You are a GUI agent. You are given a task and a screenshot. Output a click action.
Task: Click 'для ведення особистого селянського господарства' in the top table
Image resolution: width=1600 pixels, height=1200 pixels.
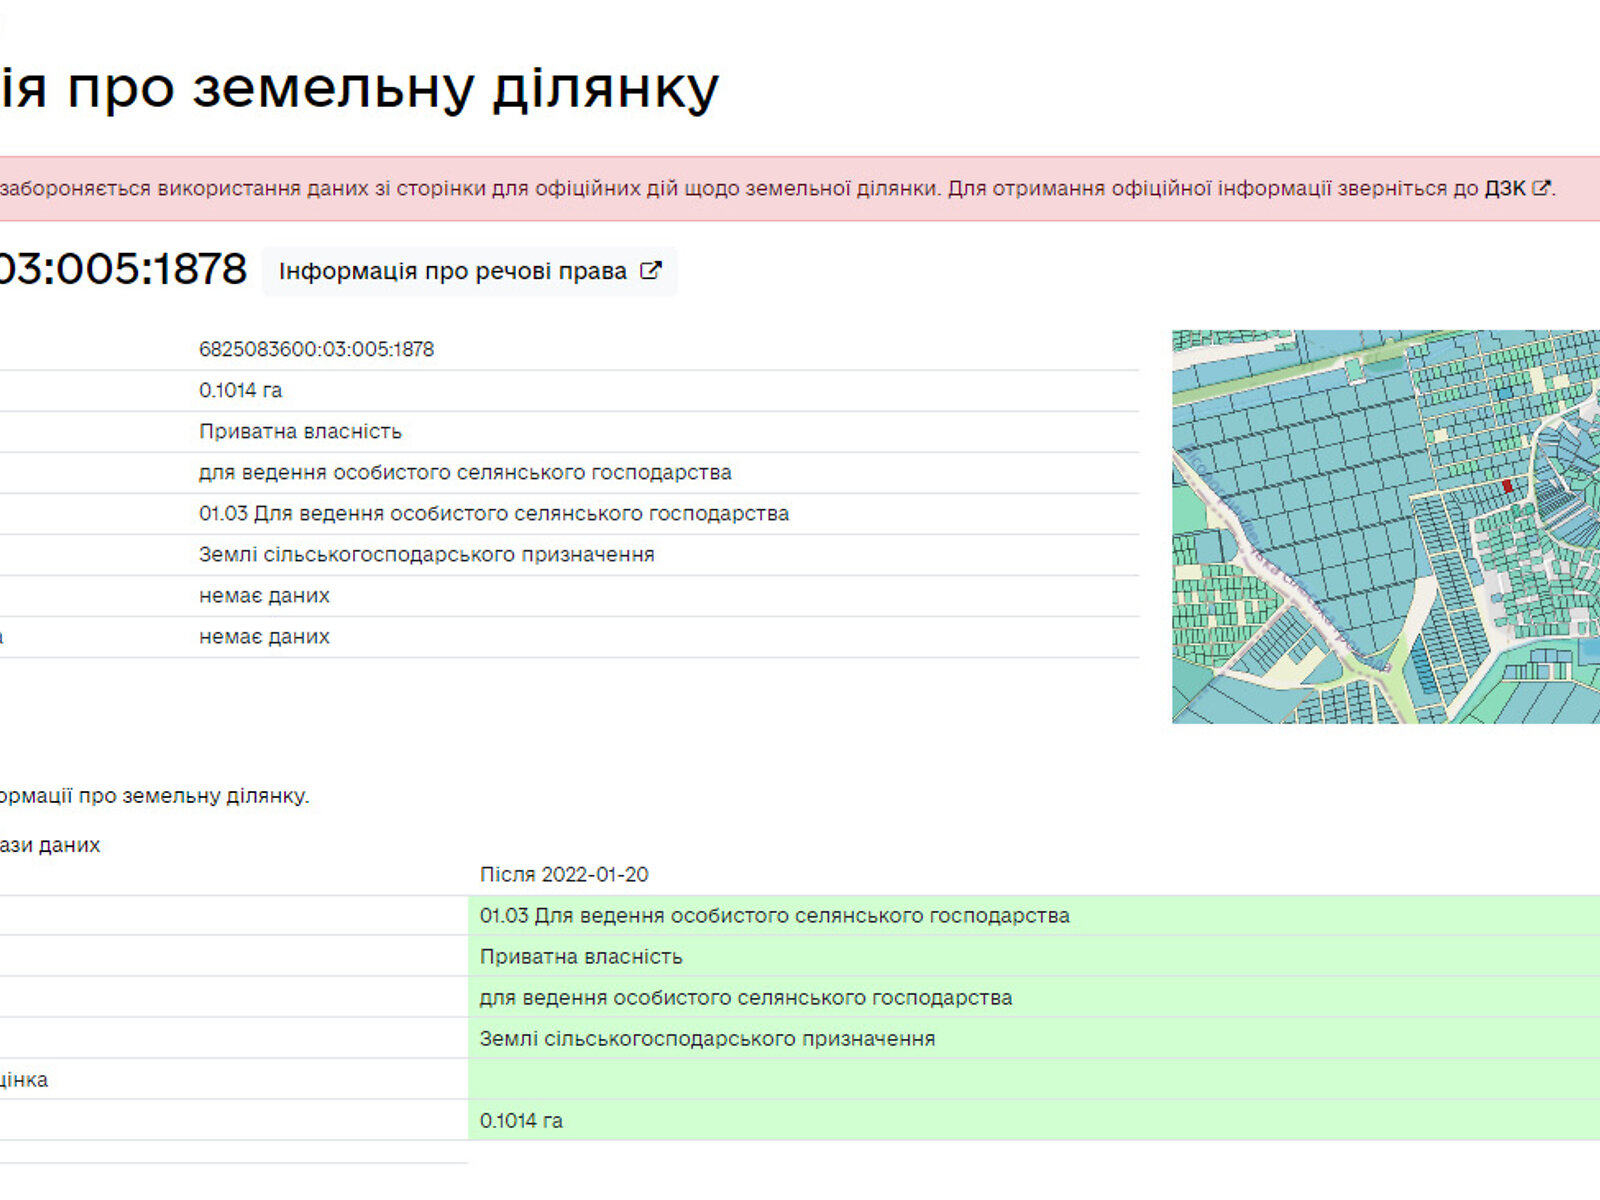465,472
